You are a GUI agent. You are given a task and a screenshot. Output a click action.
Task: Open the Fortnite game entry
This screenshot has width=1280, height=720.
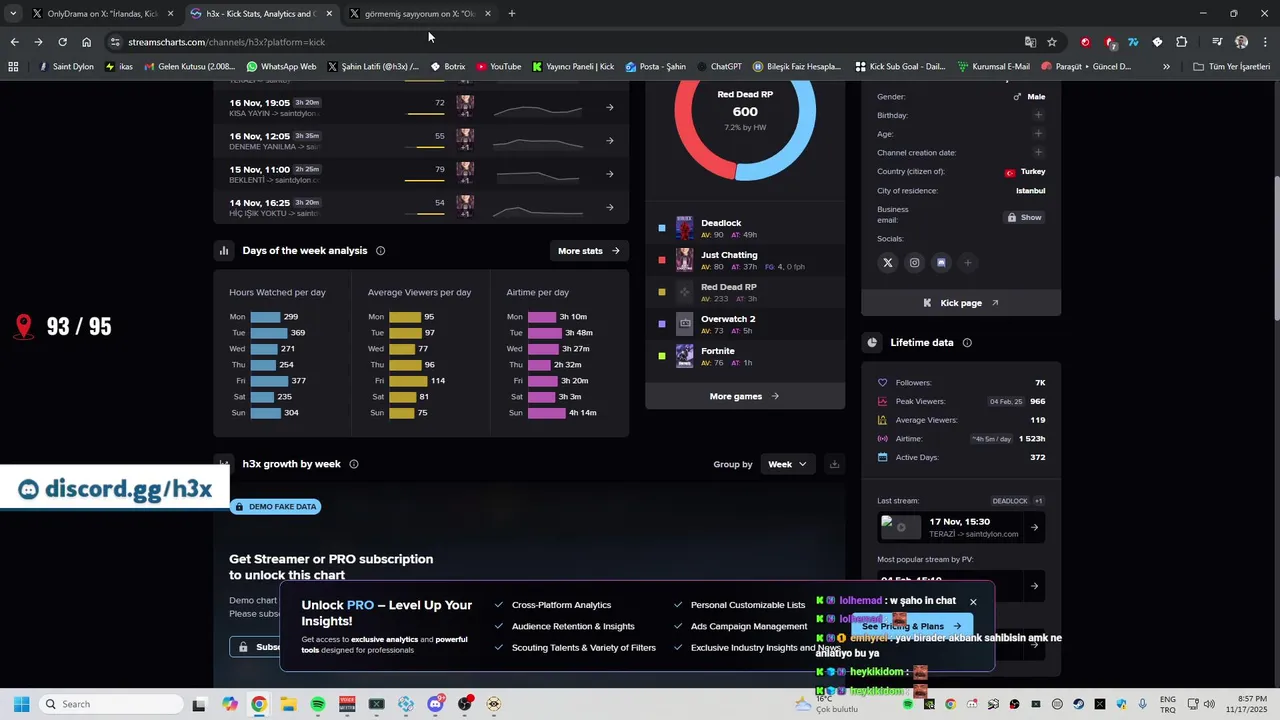point(745,356)
